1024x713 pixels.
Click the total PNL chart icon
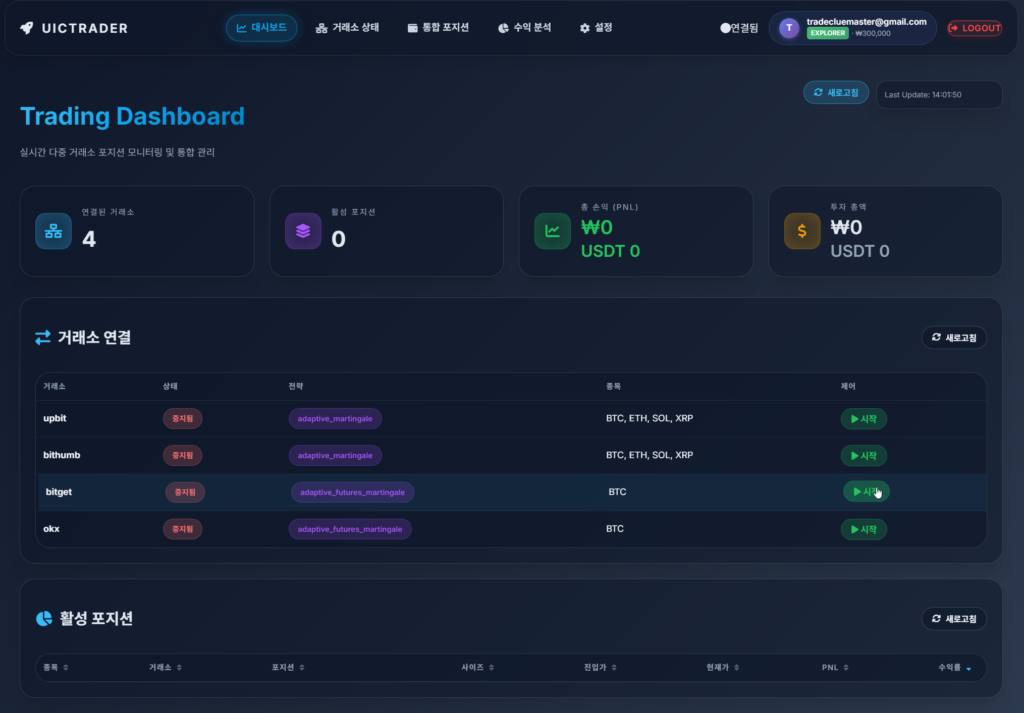coord(552,231)
